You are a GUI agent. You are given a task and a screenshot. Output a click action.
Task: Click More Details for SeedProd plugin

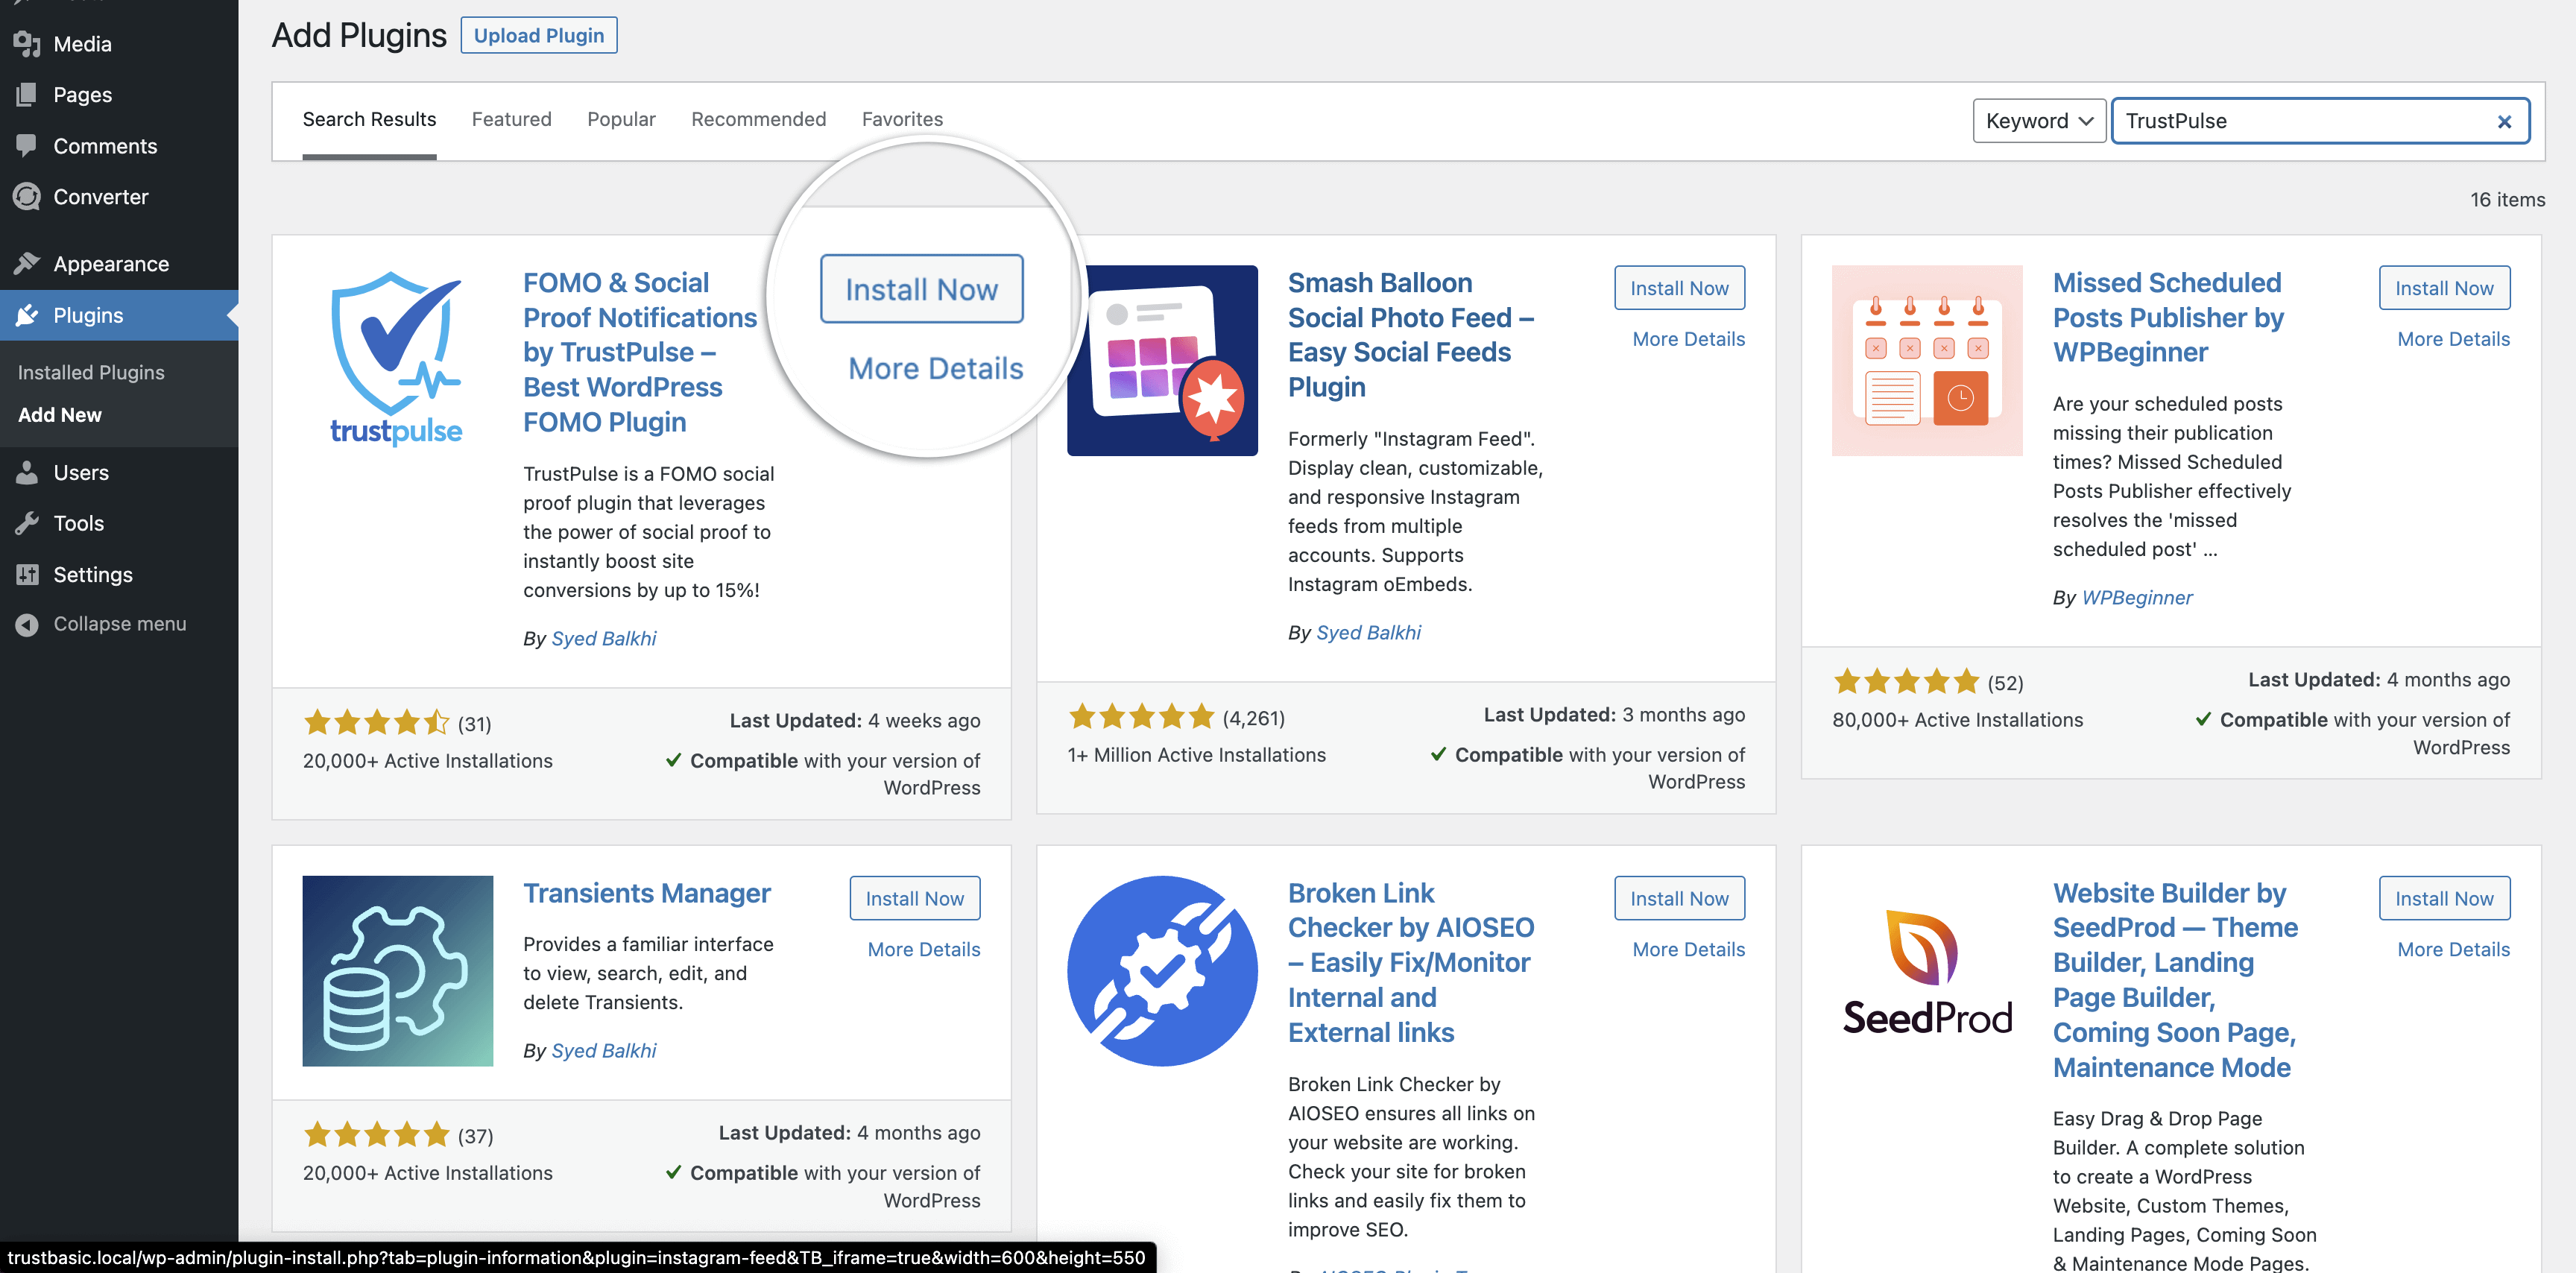[2453, 948]
